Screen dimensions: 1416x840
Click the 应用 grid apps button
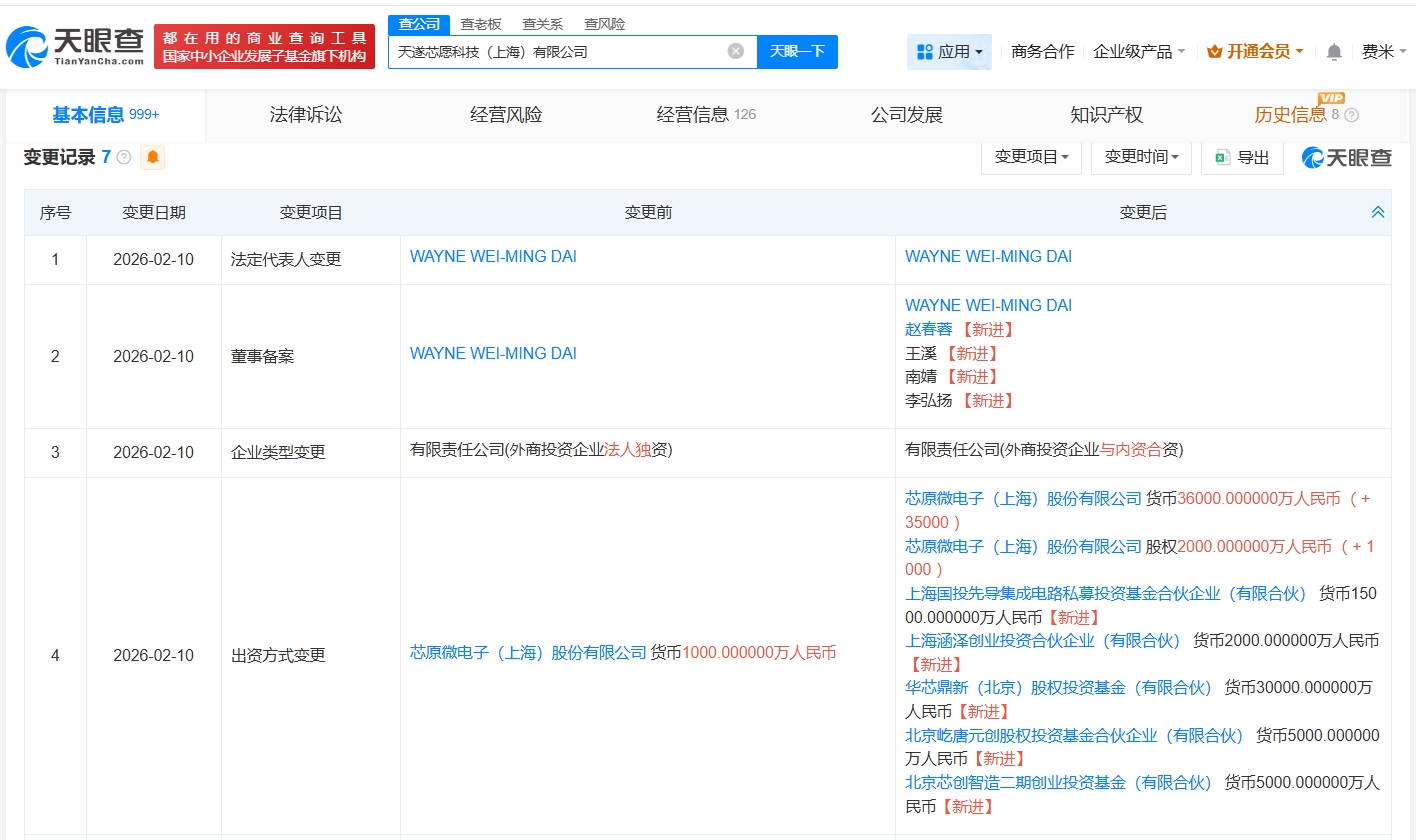[948, 52]
